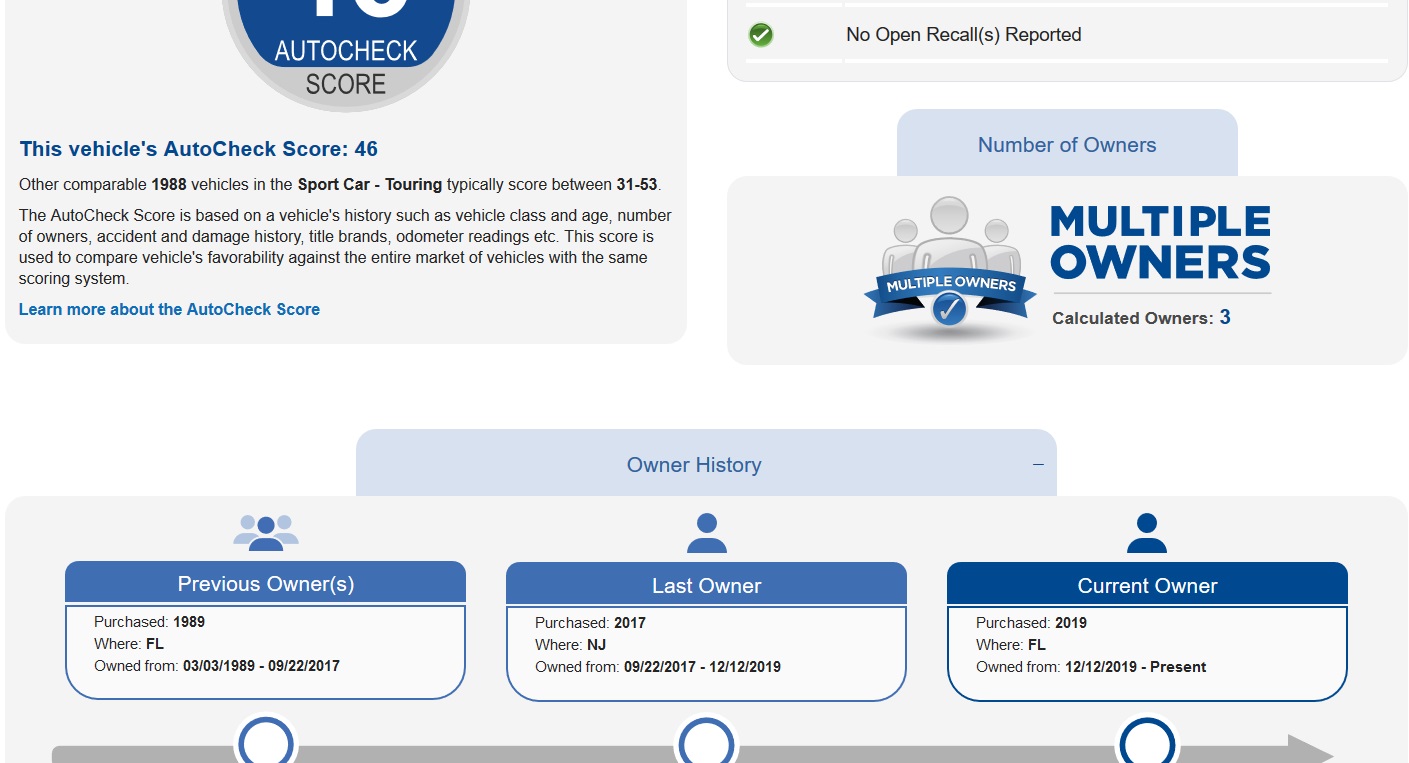
Task: Click 'Purchased: 2019' in Current Owner card
Action: 1031,623
